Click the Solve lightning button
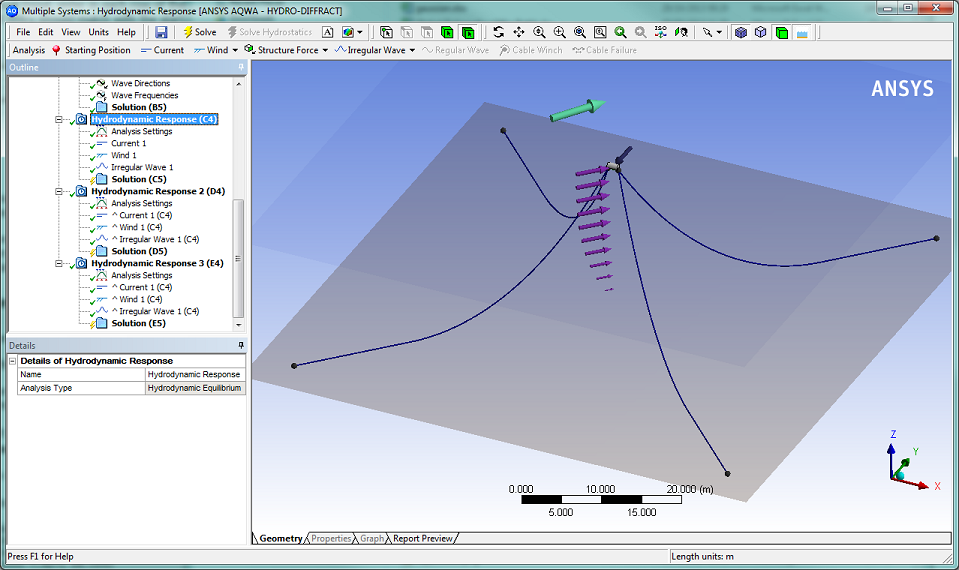This screenshot has height=570, width=959. 199,32
